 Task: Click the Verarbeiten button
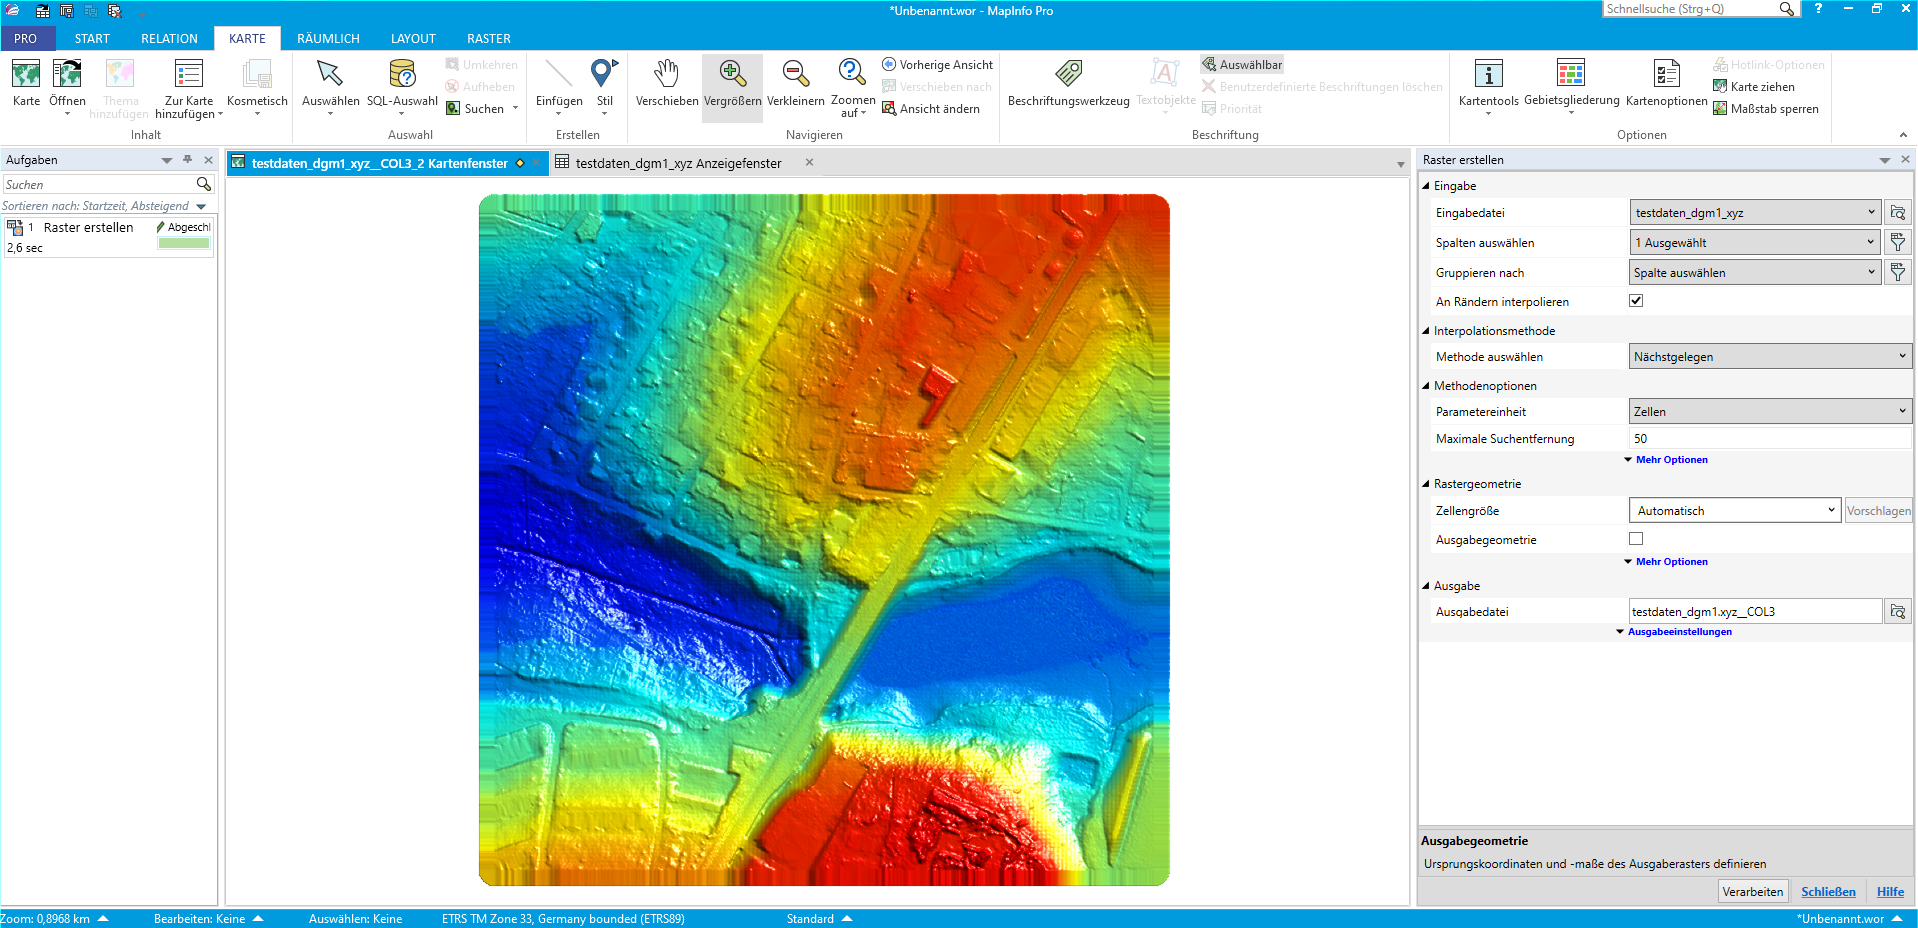(x=1752, y=891)
